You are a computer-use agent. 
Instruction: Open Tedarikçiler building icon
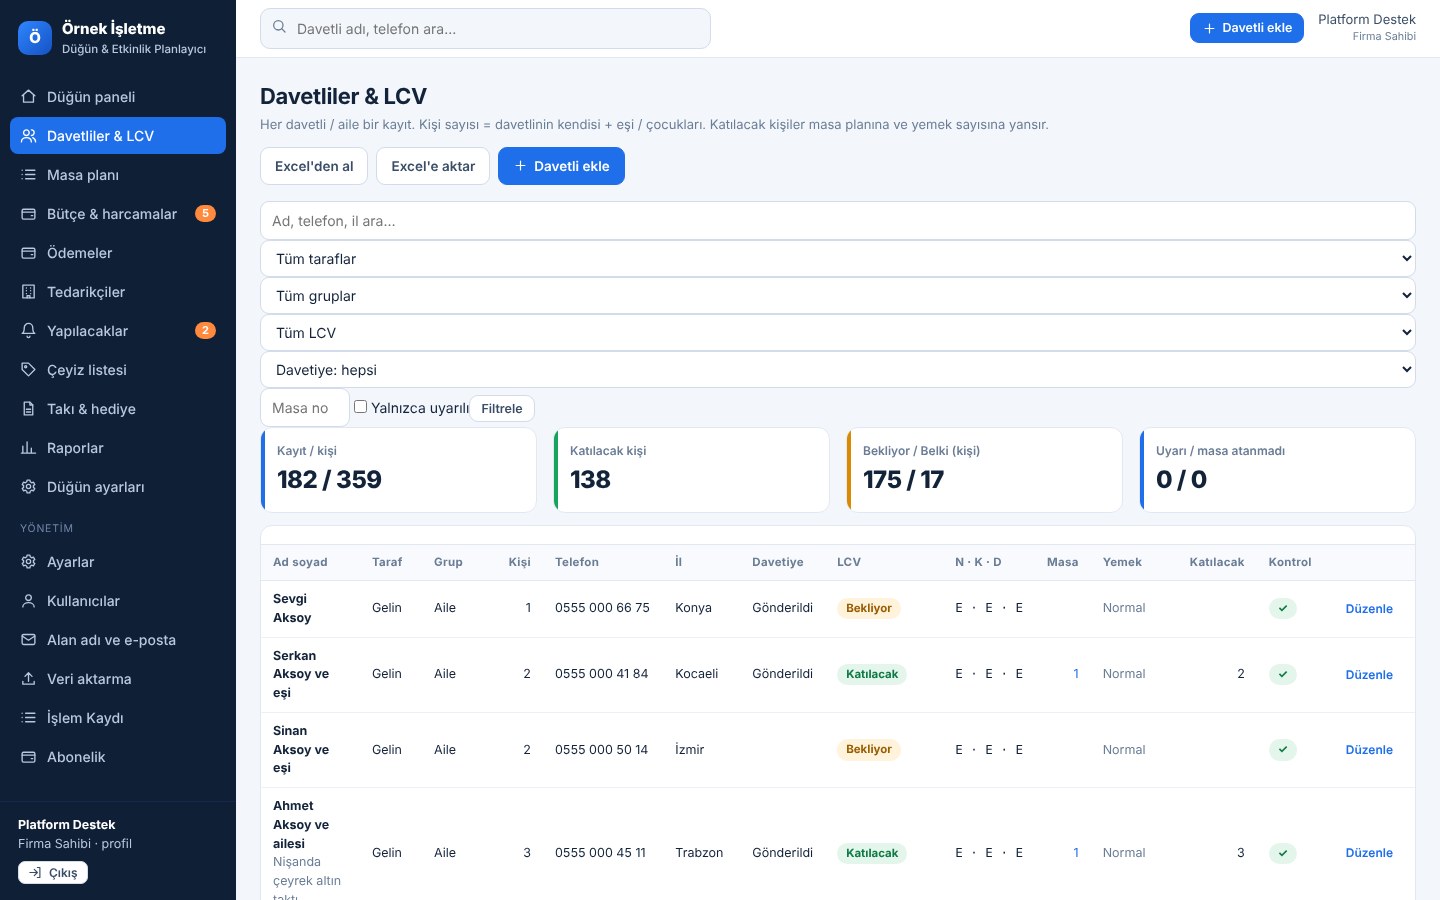[x=29, y=292]
